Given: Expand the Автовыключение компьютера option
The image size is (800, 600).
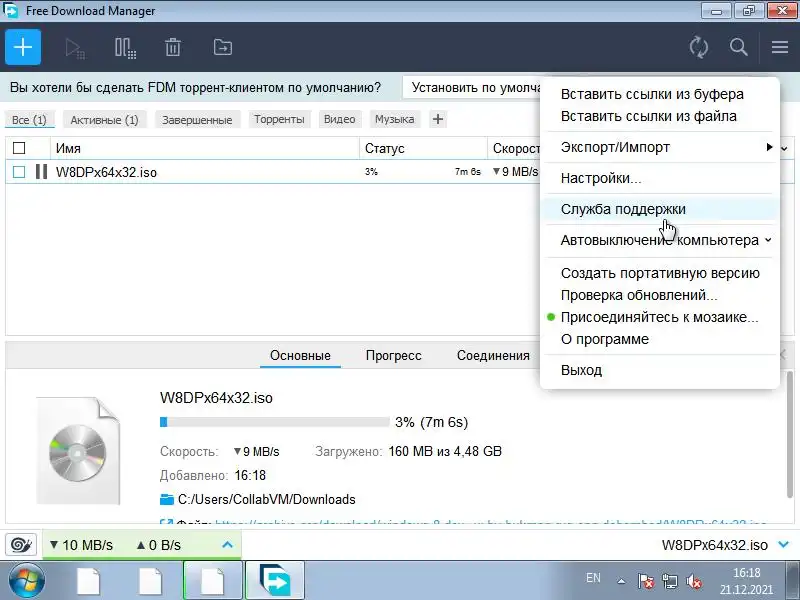Looking at the screenshot, I should [660, 240].
